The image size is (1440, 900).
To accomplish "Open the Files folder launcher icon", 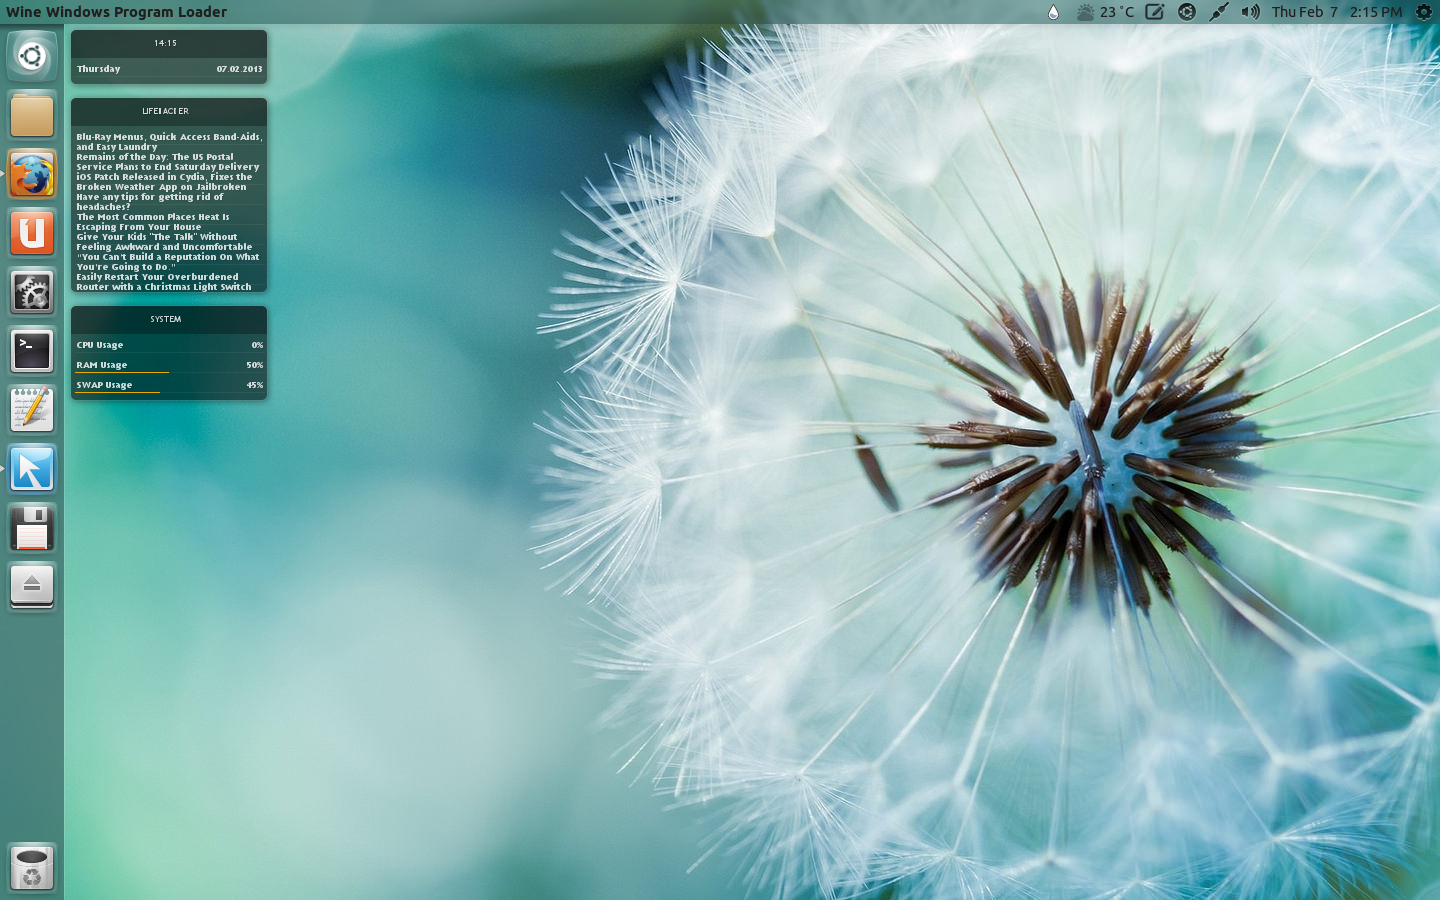I will click(x=32, y=115).
